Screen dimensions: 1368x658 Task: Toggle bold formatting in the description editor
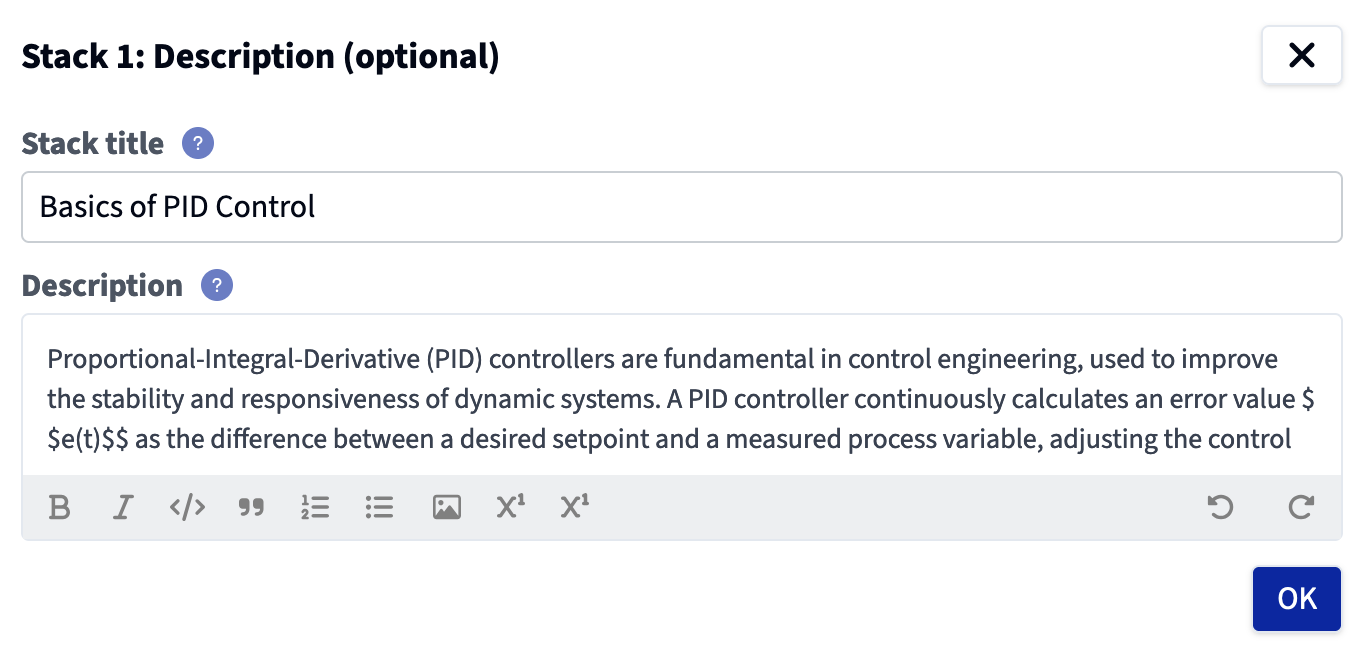point(59,508)
